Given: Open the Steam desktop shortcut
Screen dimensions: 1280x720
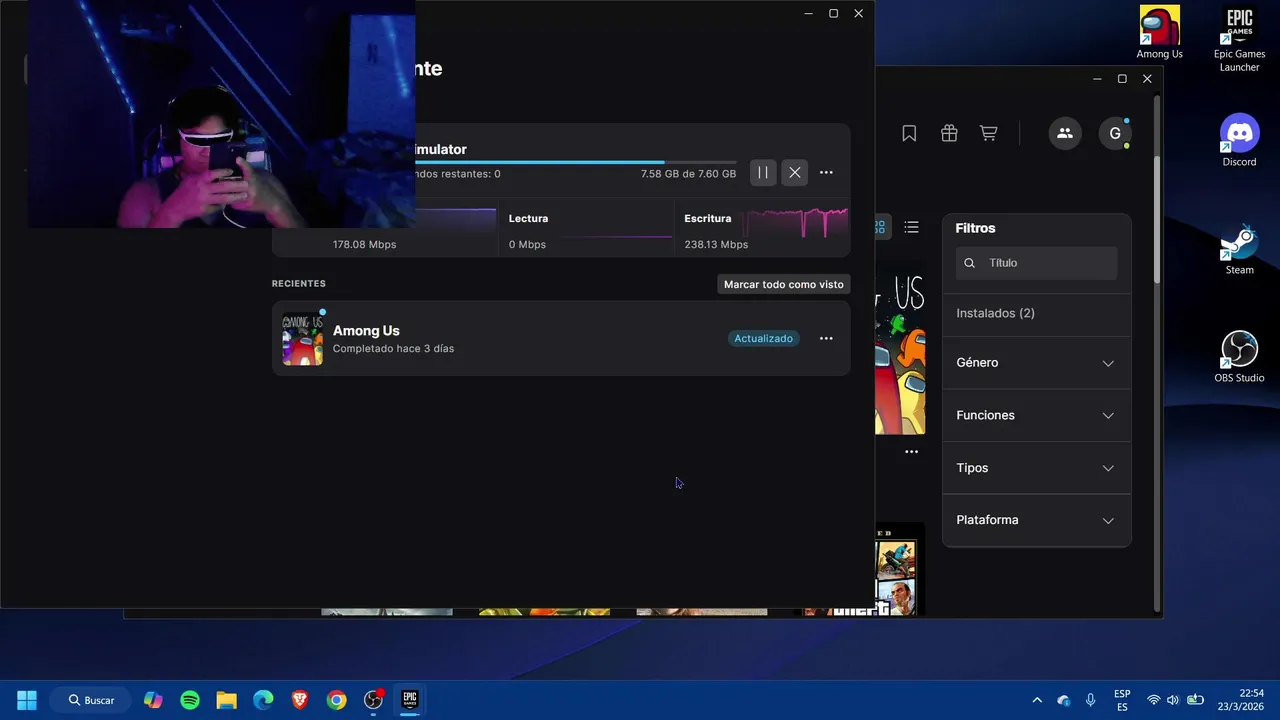Looking at the screenshot, I should [x=1240, y=248].
